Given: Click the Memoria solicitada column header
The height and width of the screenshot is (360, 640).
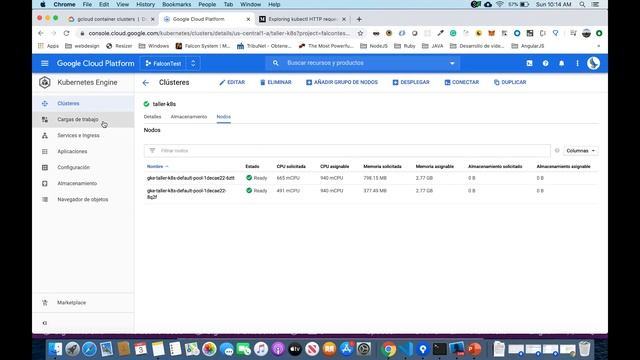Looking at the screenshot, I should pos(382,167).
